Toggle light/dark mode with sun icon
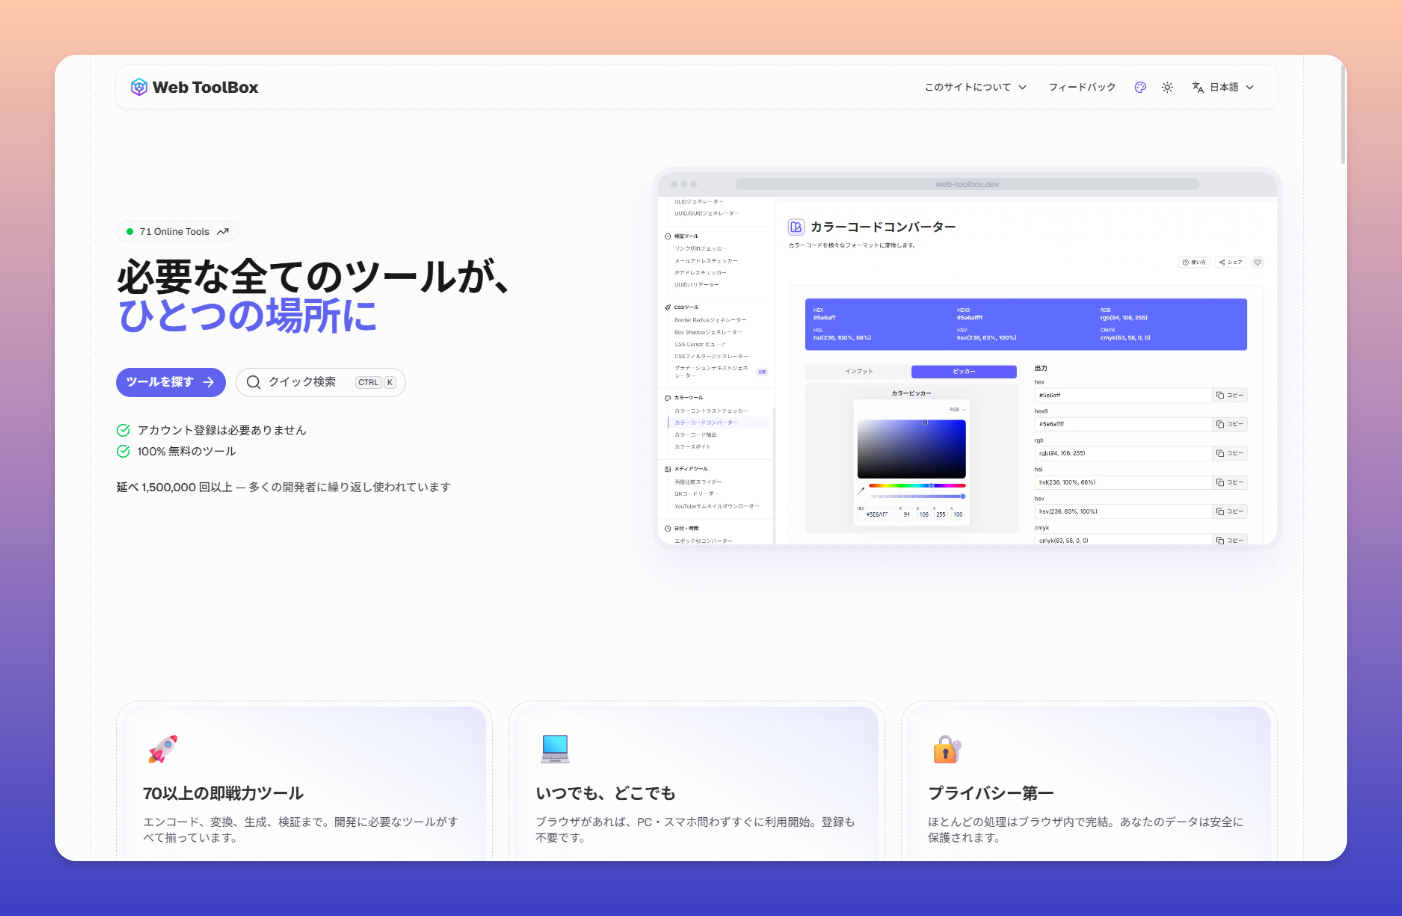 [x=1167, y=87]
